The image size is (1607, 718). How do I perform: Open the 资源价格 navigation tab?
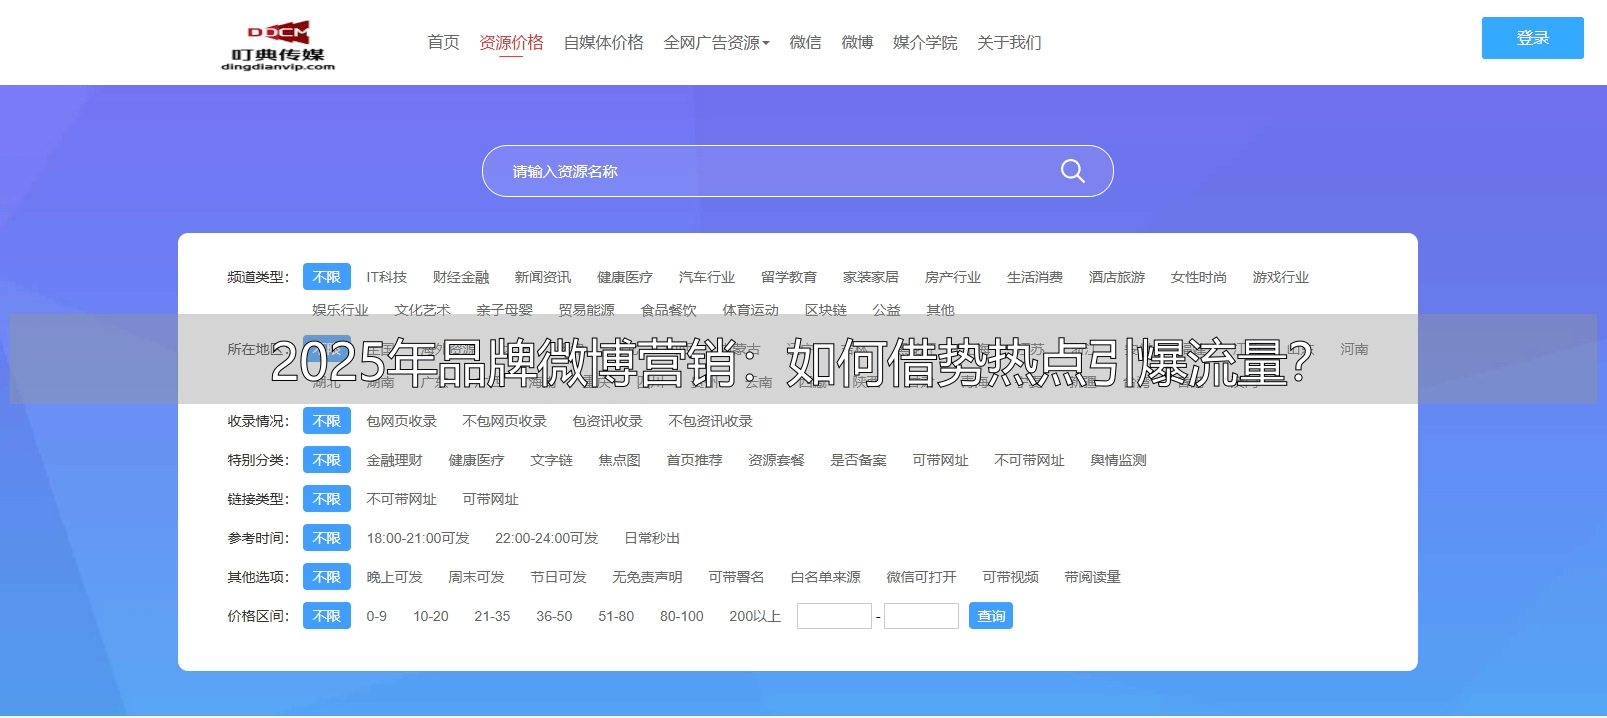point(511,42)
